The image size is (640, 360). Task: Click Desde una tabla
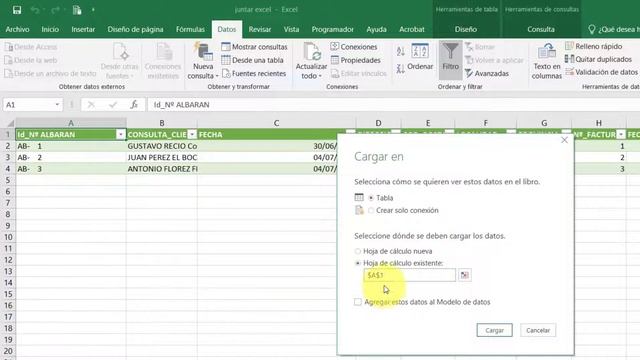252,60
